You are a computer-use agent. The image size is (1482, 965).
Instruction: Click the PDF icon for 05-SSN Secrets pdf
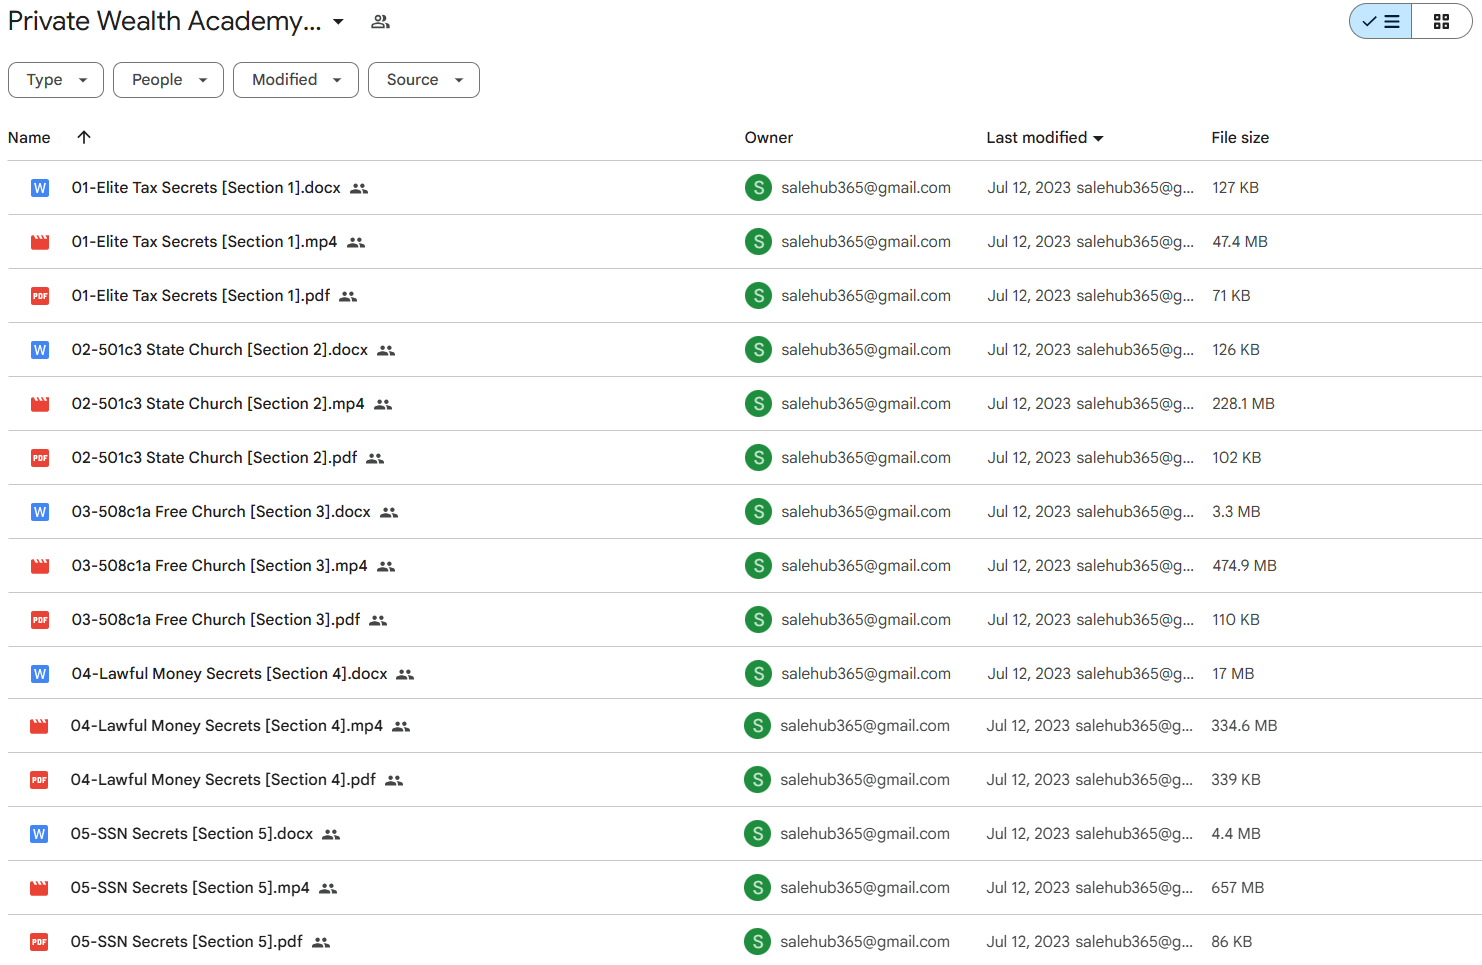coord(39,942)
